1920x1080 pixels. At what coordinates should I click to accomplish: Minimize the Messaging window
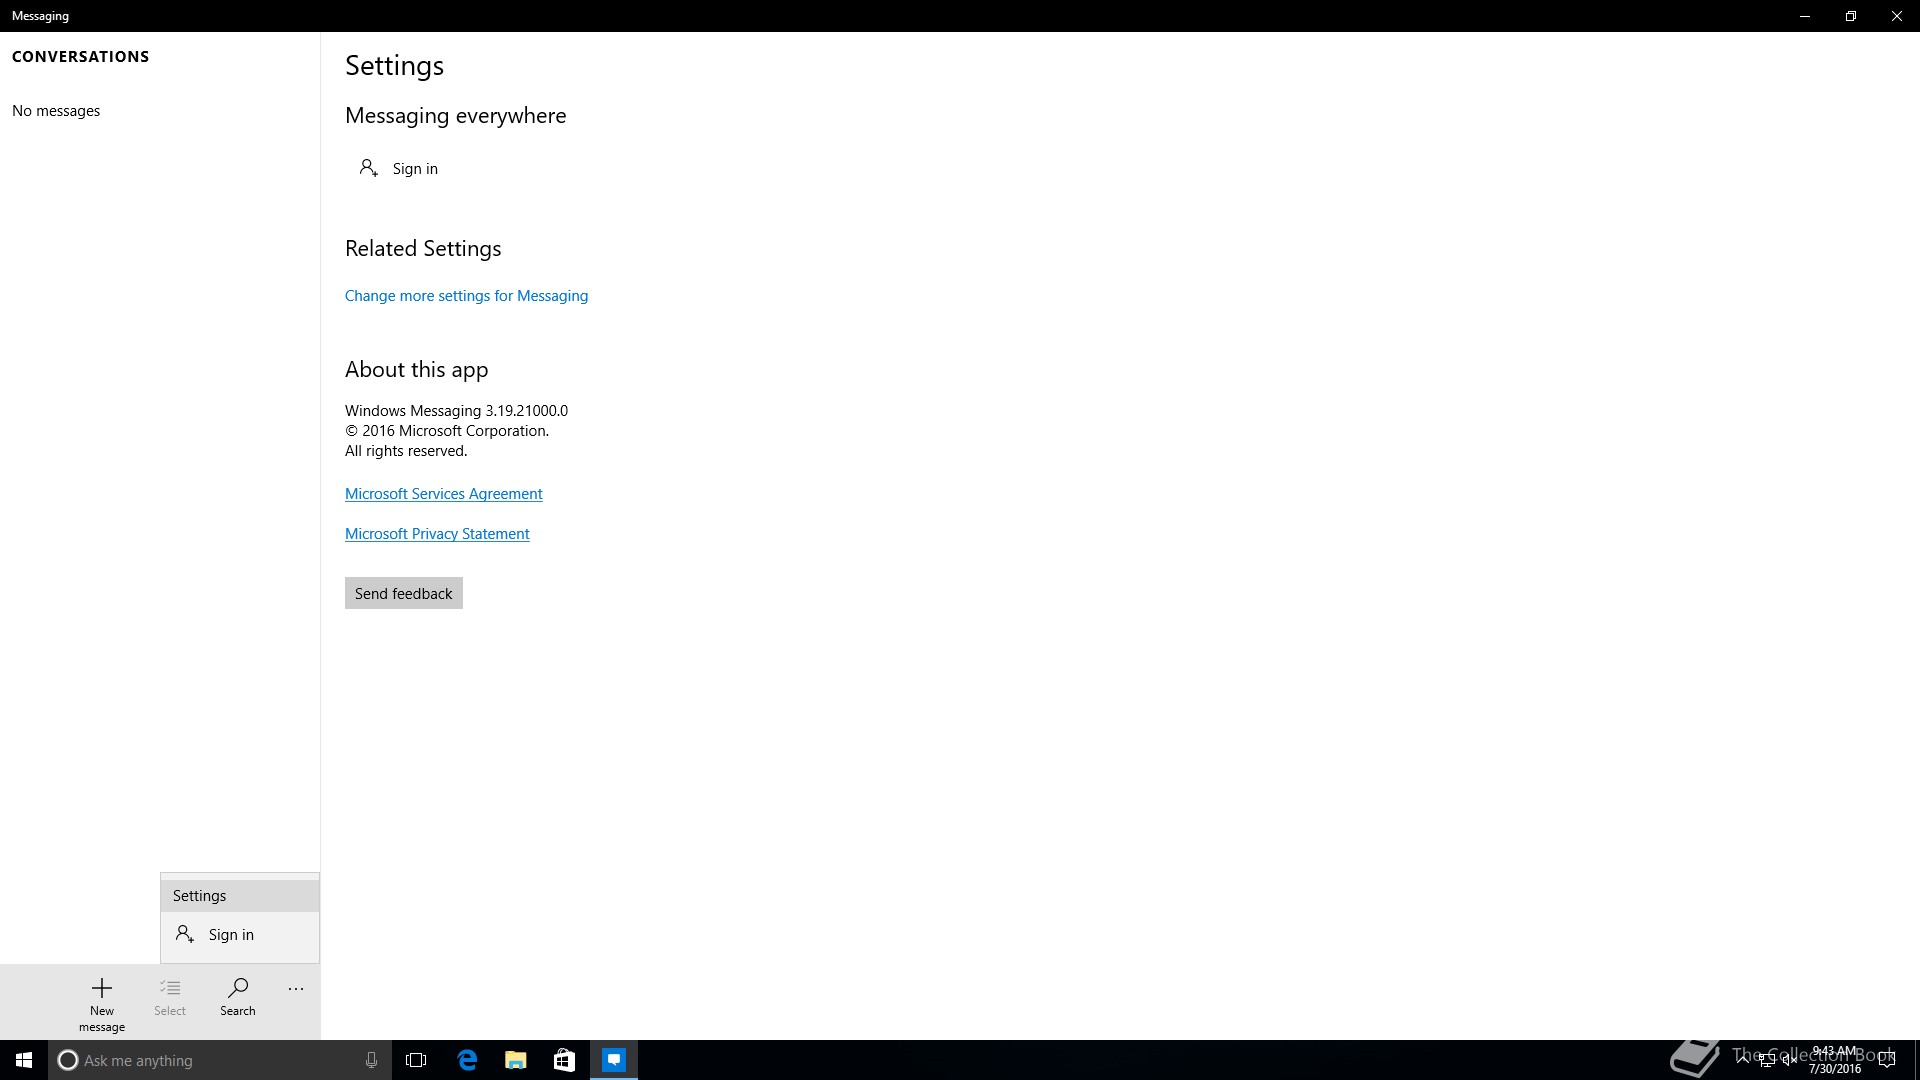1805,16
